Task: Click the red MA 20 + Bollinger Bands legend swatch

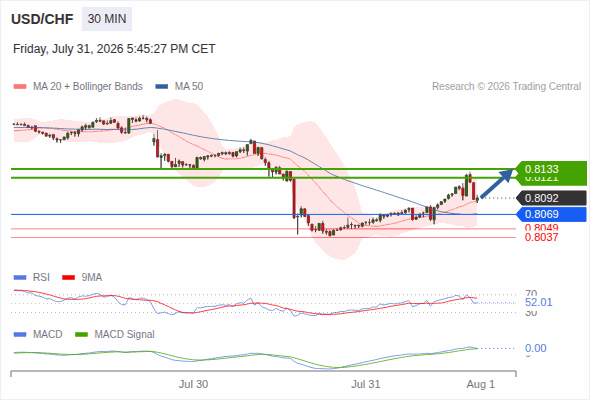Action: coord(20,87)
